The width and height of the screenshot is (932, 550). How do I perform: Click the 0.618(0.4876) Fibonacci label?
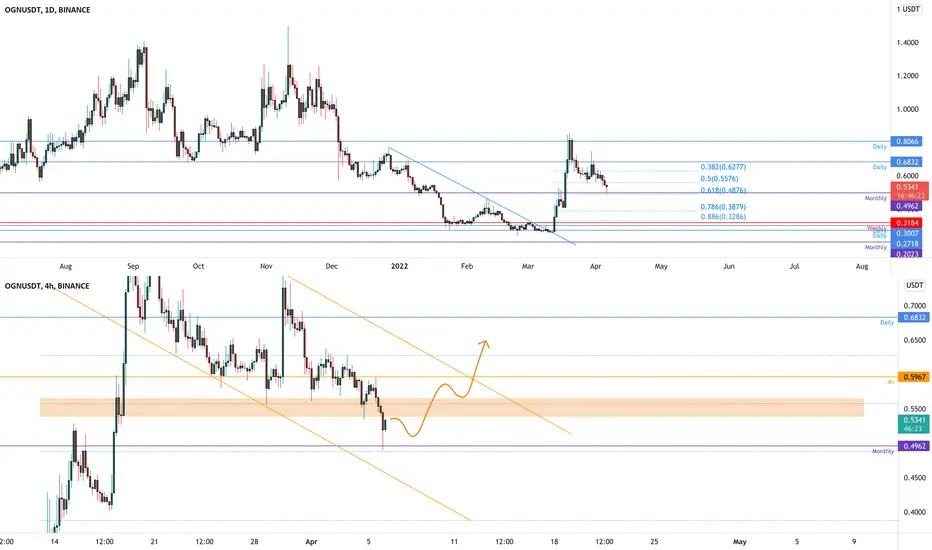[723, 190]
